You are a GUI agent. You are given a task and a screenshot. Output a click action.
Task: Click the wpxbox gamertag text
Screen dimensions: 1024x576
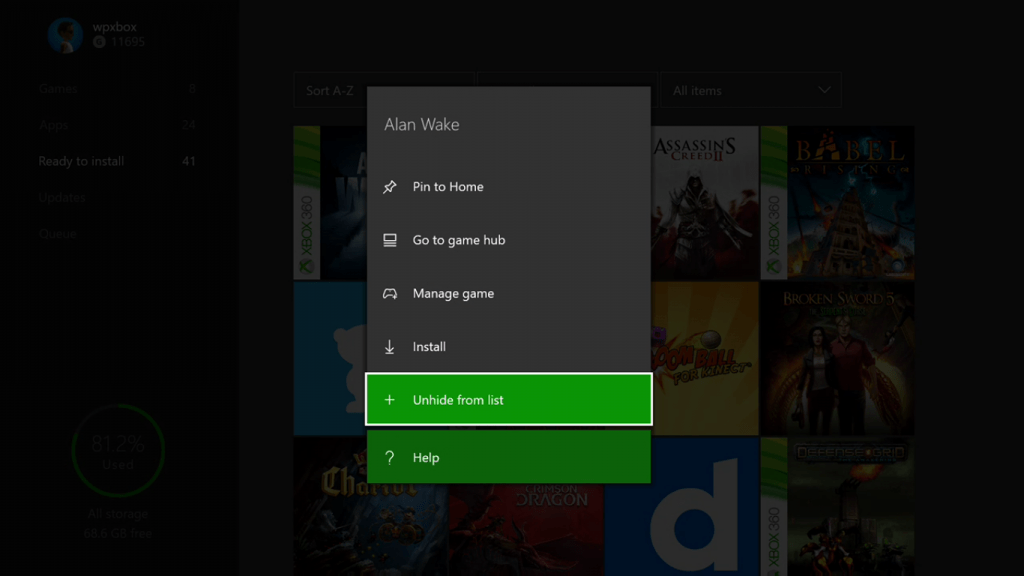(x=115, y=27)
